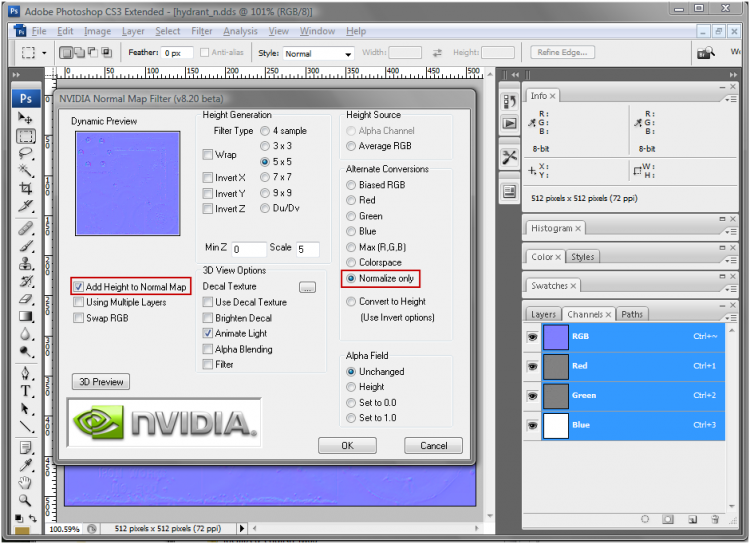Select the Move tool
Screen dimensions: 750x544
(26, 118)
